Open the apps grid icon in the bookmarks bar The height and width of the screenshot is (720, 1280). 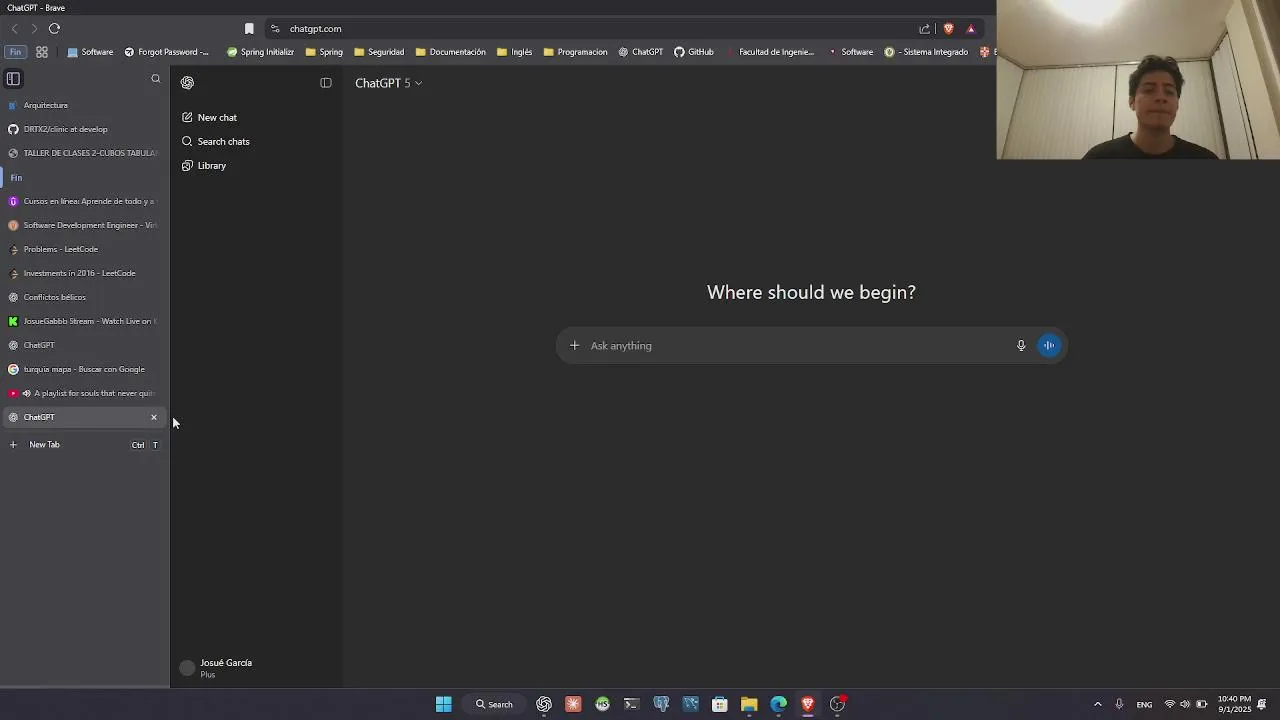pyautogui.click(x=42, y=52)
